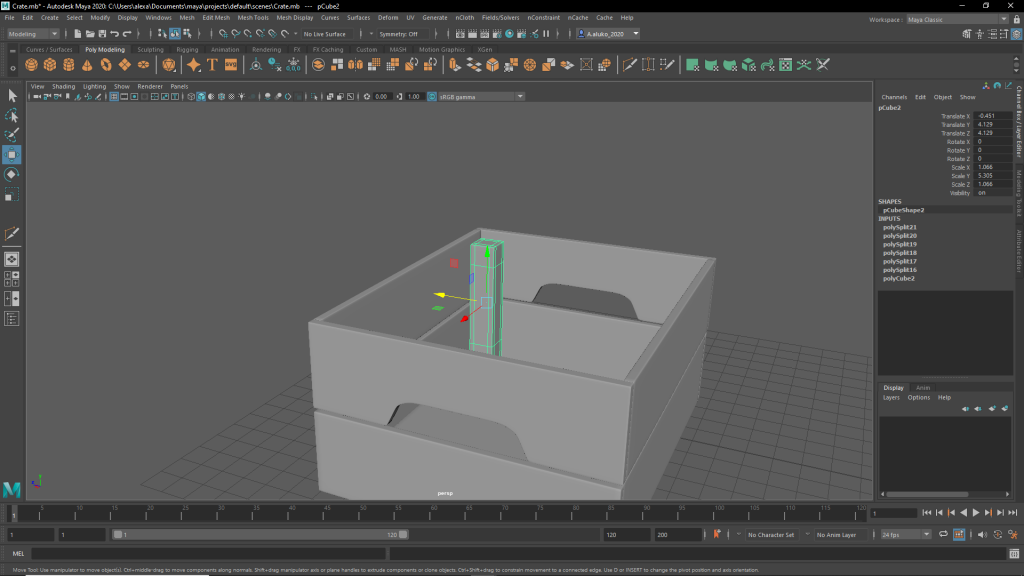
Task: Open the viewport Shading menu
Action: tap(64, 86)
